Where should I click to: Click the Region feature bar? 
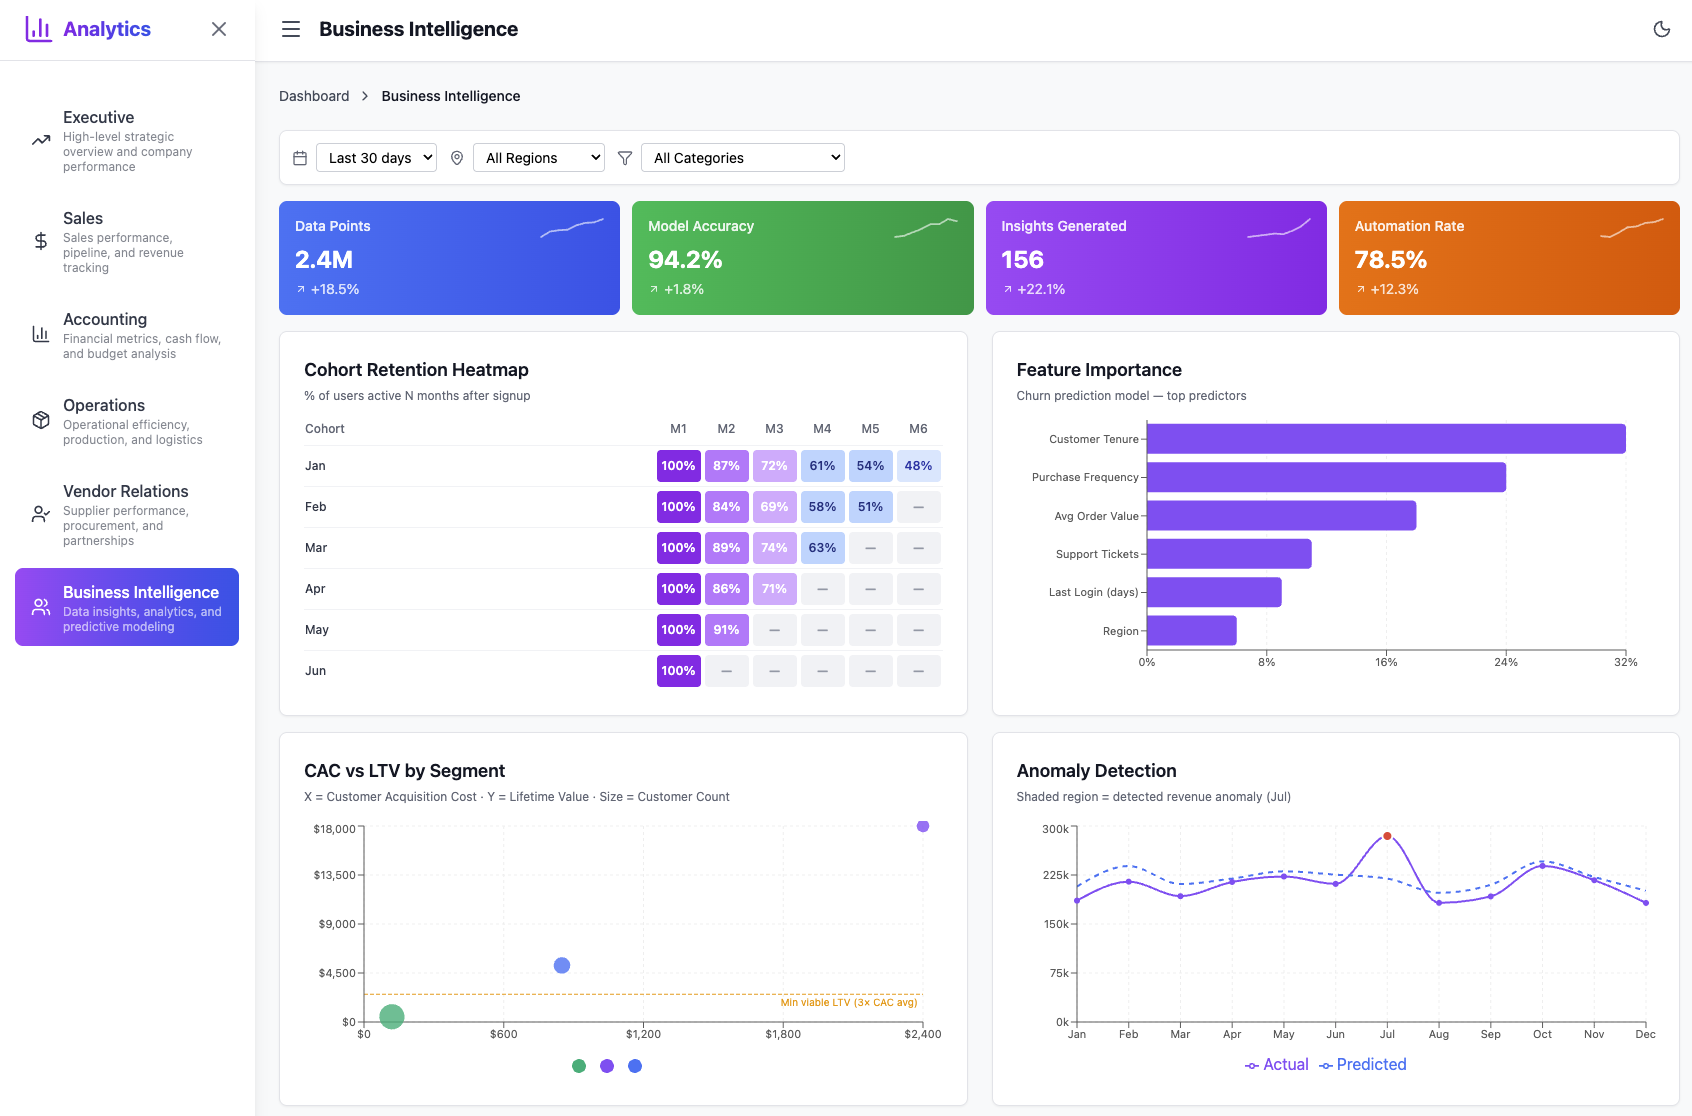(x=1192, y=631)
